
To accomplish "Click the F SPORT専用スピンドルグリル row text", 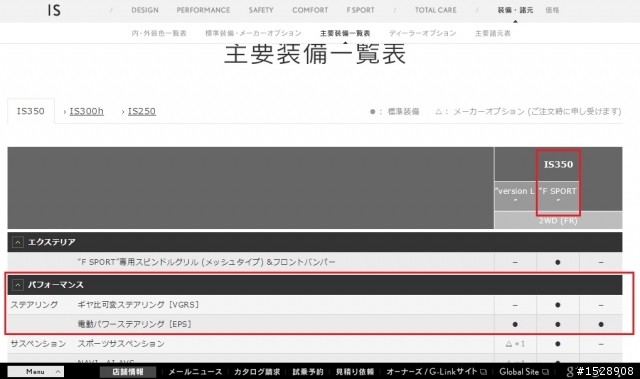I will pos(206,262).
